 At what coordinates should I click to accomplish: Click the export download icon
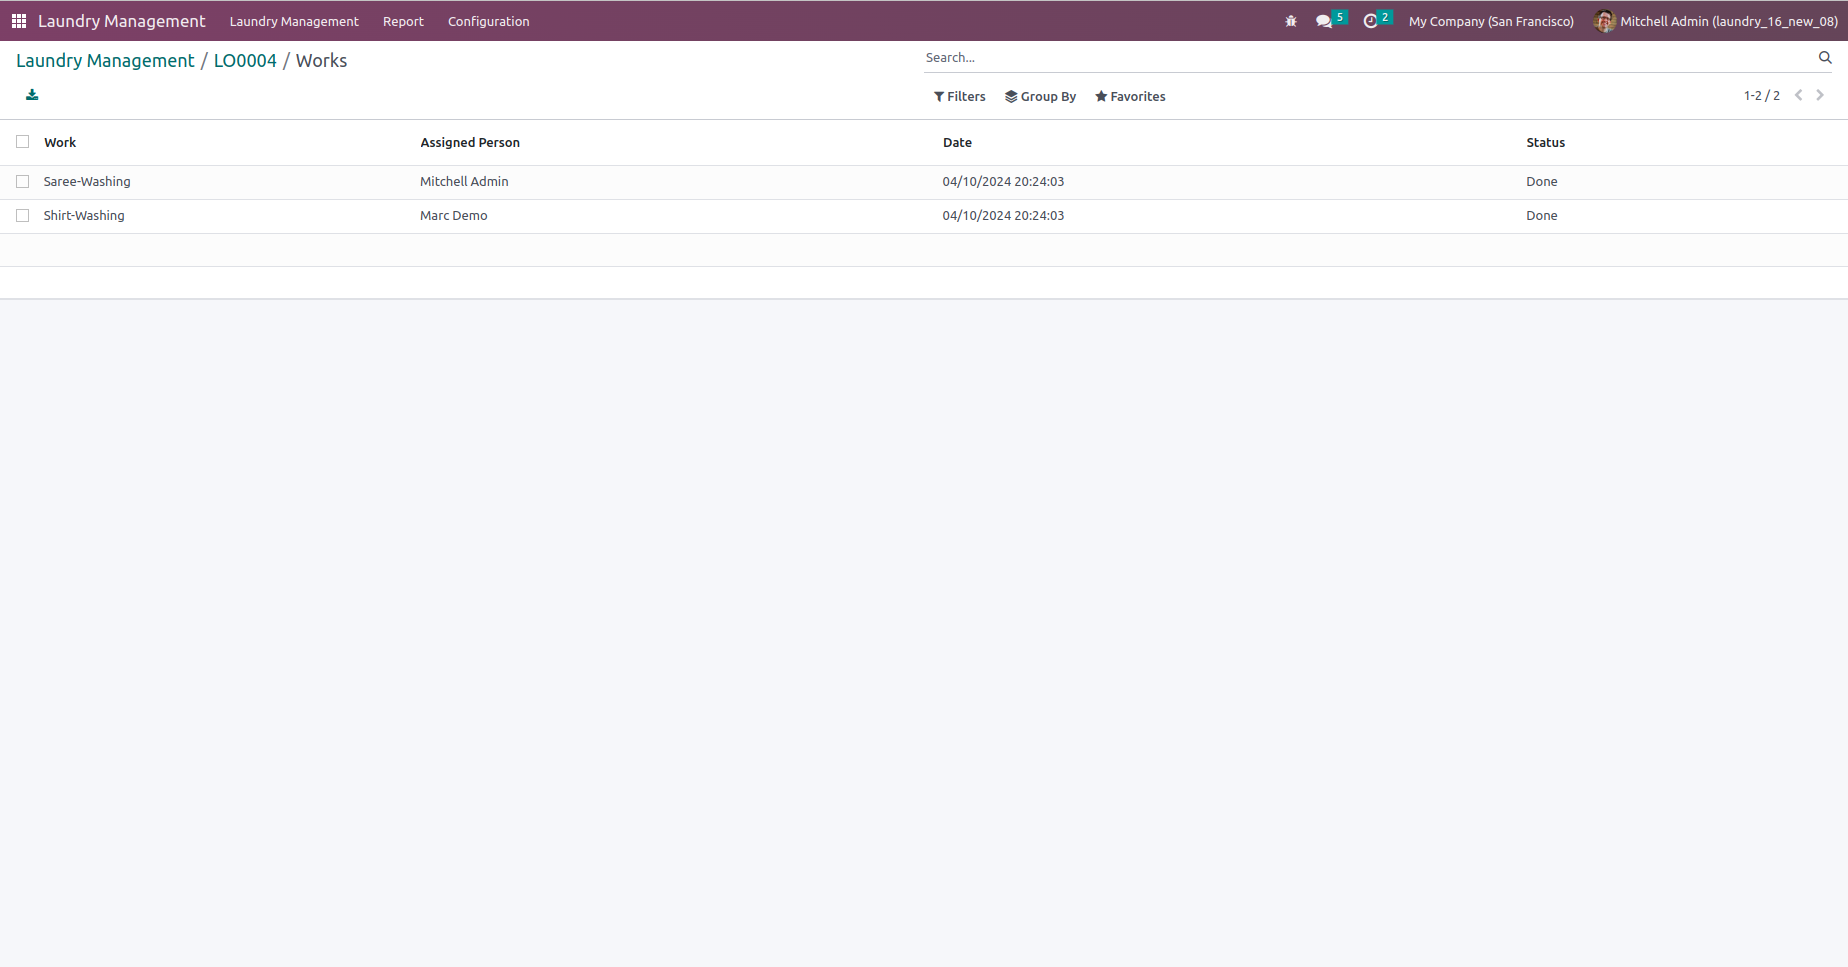point(32,95)
